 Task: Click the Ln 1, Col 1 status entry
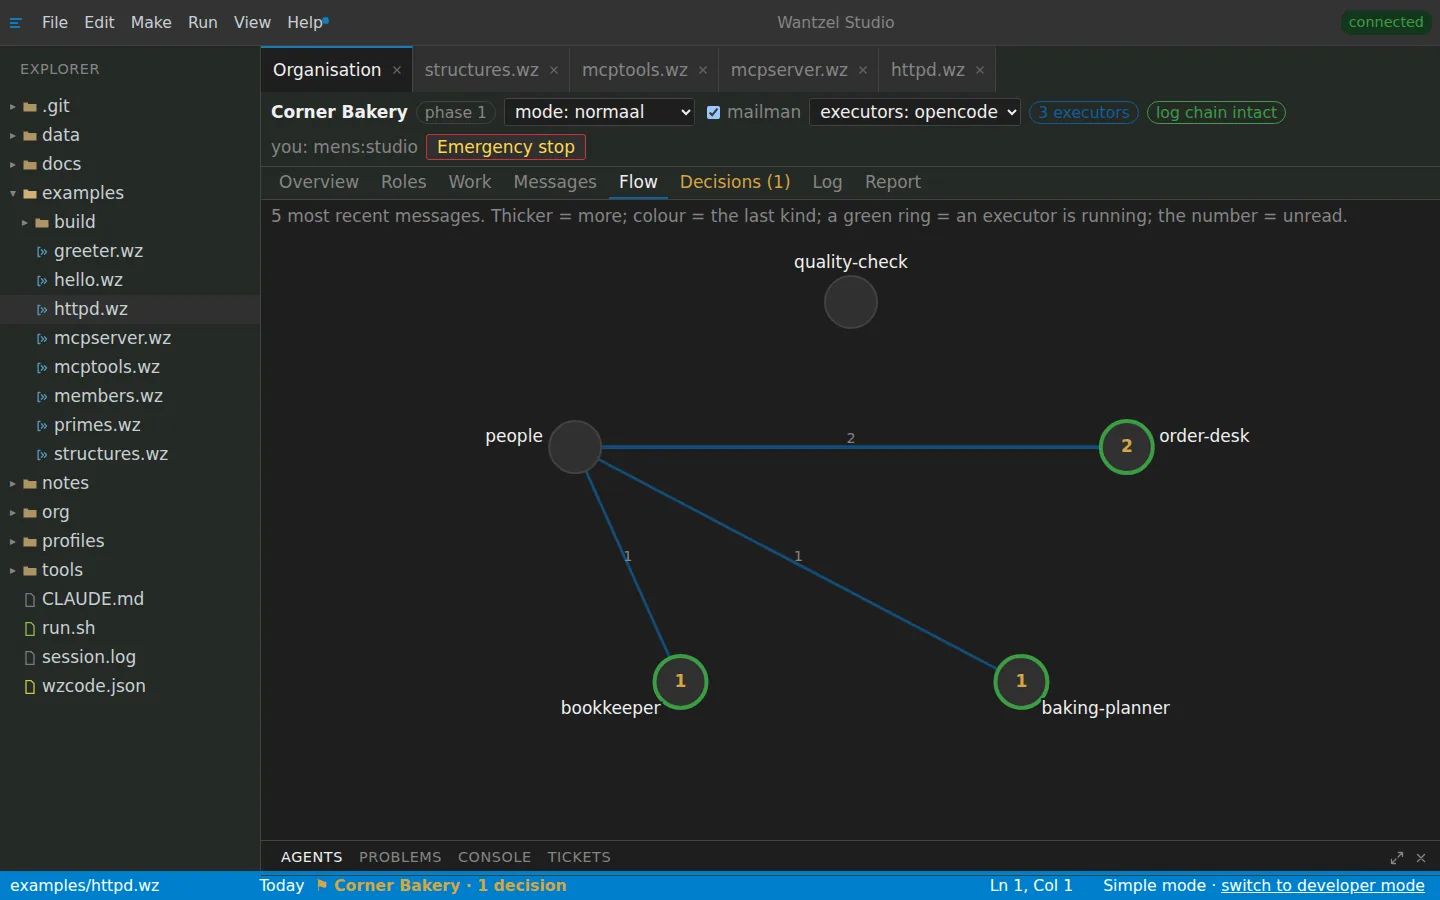pyautogui.click(x=1031, y=885)
